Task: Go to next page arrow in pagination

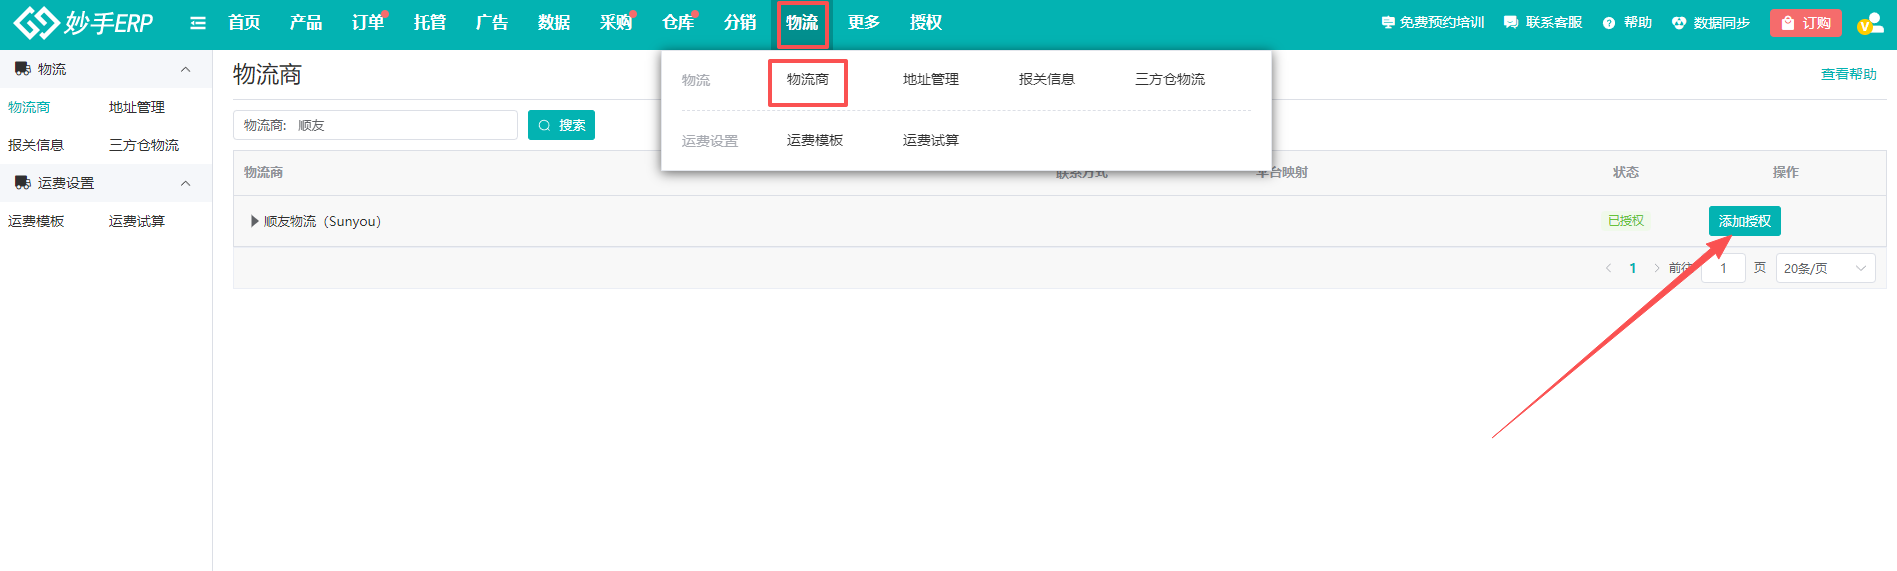Action: (1657, 268)
